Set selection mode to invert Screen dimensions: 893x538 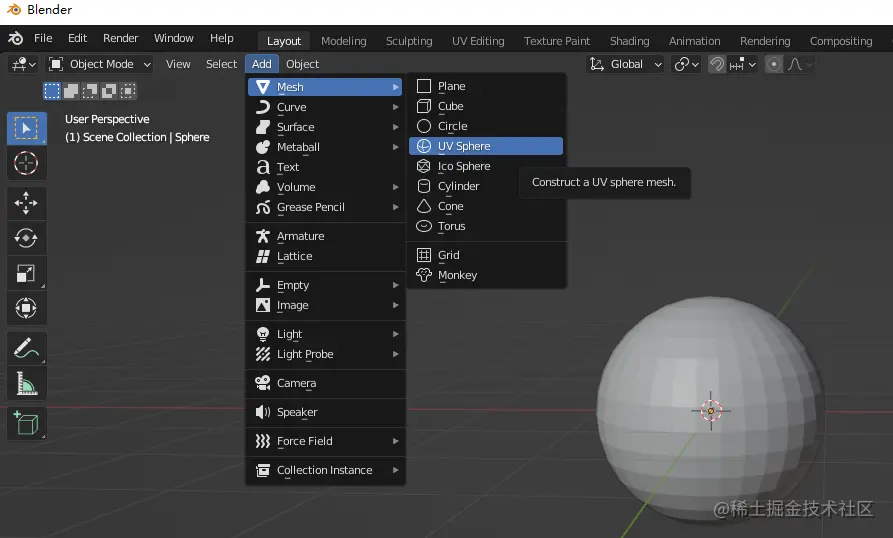point(109,91)
